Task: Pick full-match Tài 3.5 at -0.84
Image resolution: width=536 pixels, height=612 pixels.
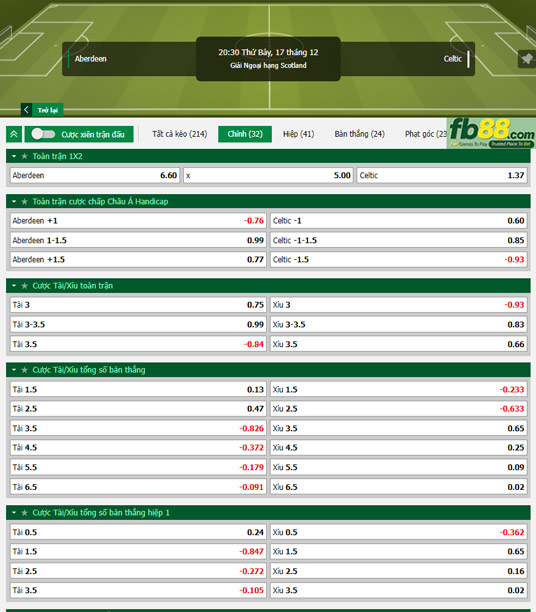Action: click(x=138, y=344)
